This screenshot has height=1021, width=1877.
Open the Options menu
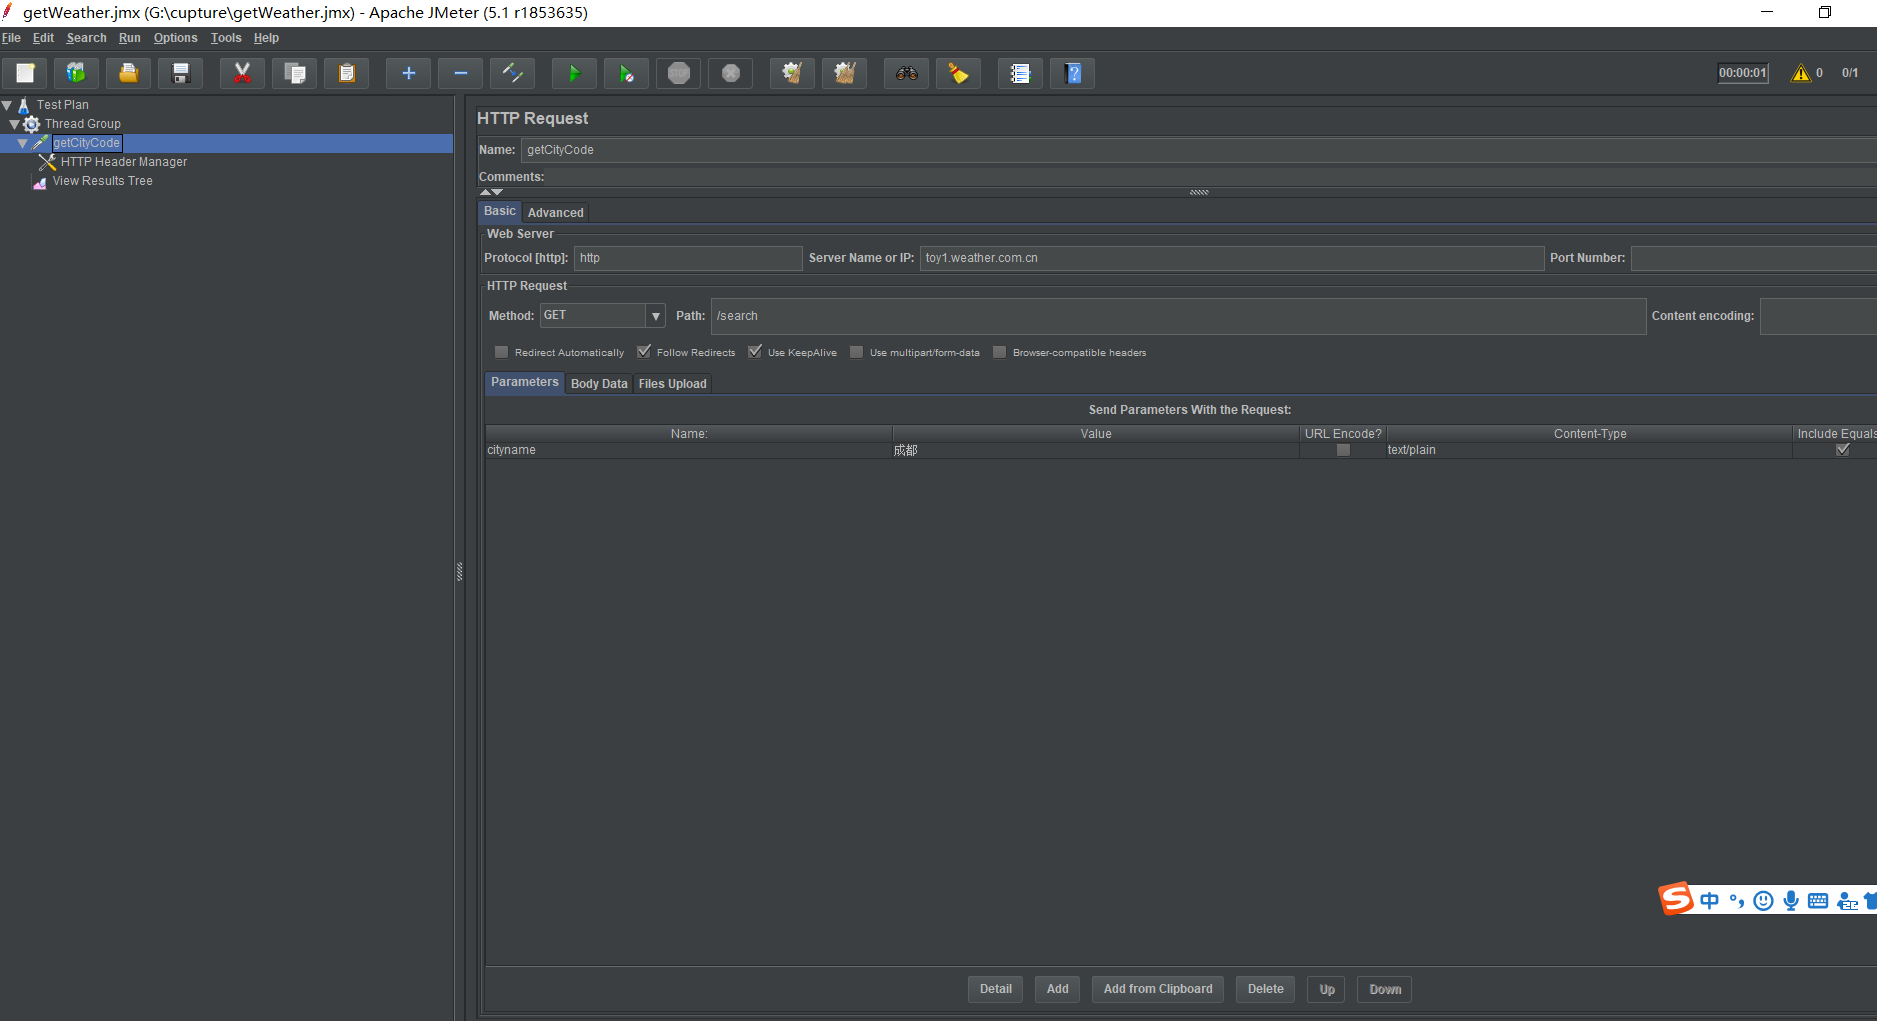pos(175,38)
